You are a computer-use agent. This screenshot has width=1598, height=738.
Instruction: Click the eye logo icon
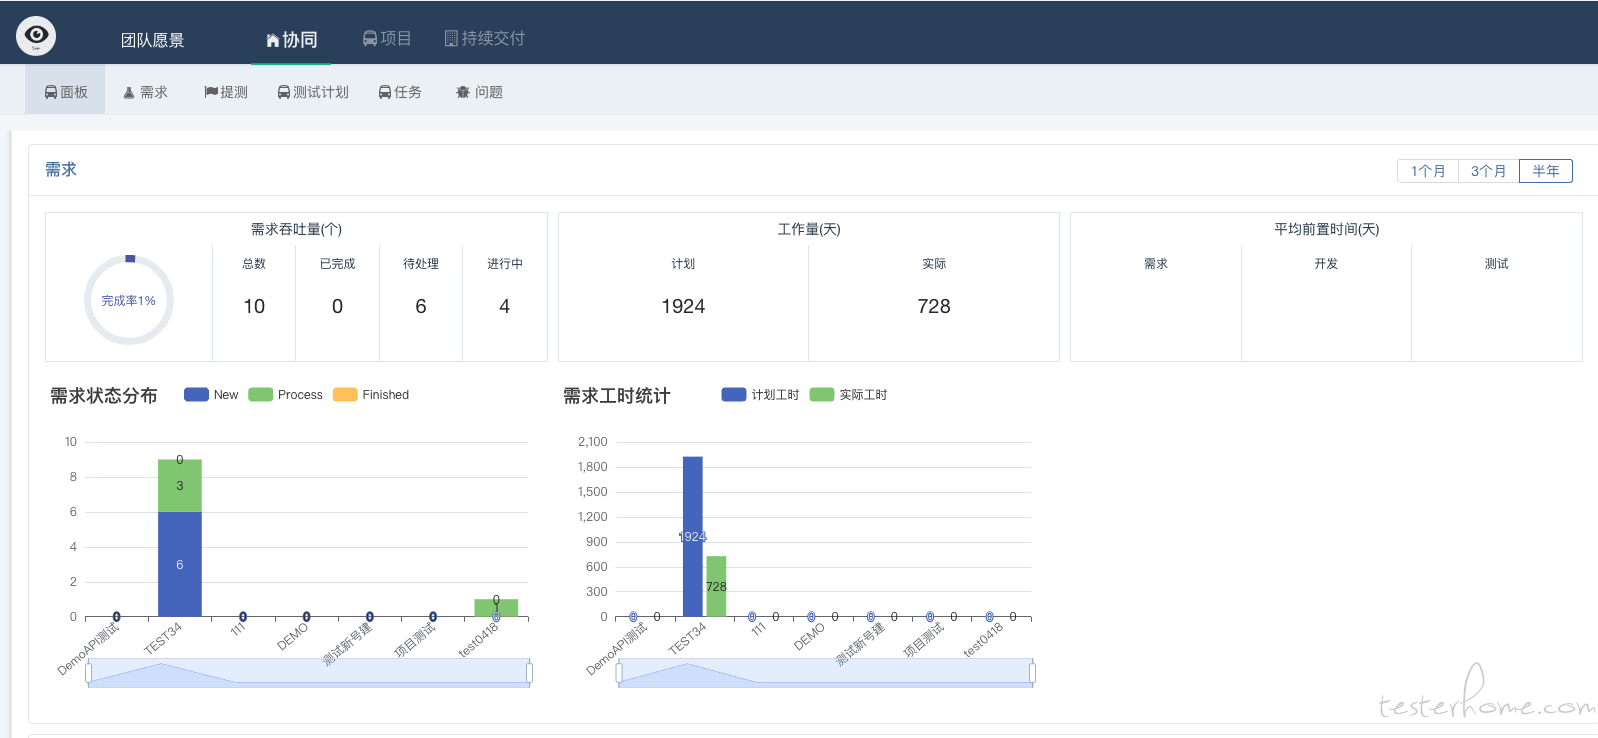coord(36,36)
